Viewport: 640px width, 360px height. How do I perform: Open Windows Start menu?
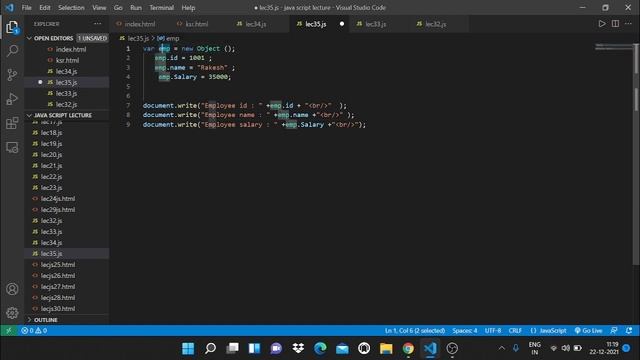[188, 349]
